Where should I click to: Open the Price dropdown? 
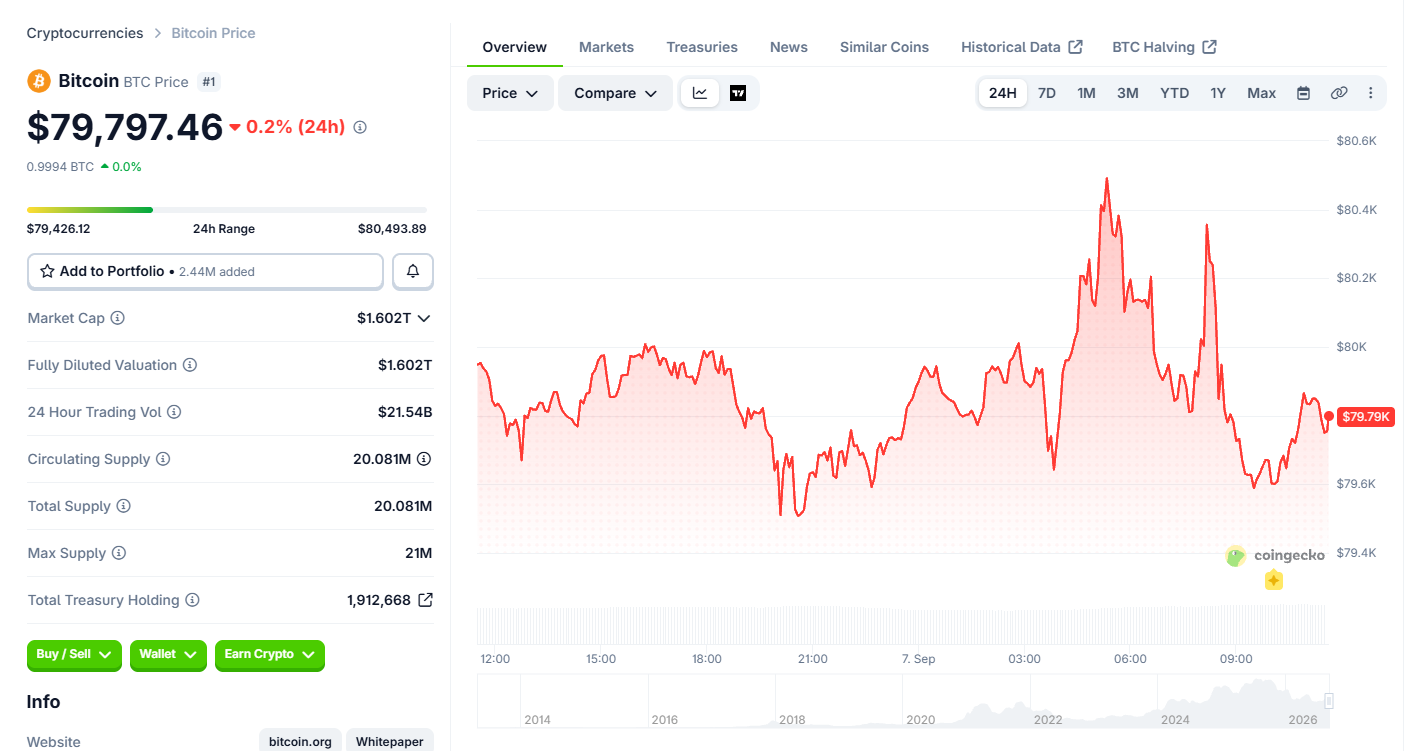(510, 93)
